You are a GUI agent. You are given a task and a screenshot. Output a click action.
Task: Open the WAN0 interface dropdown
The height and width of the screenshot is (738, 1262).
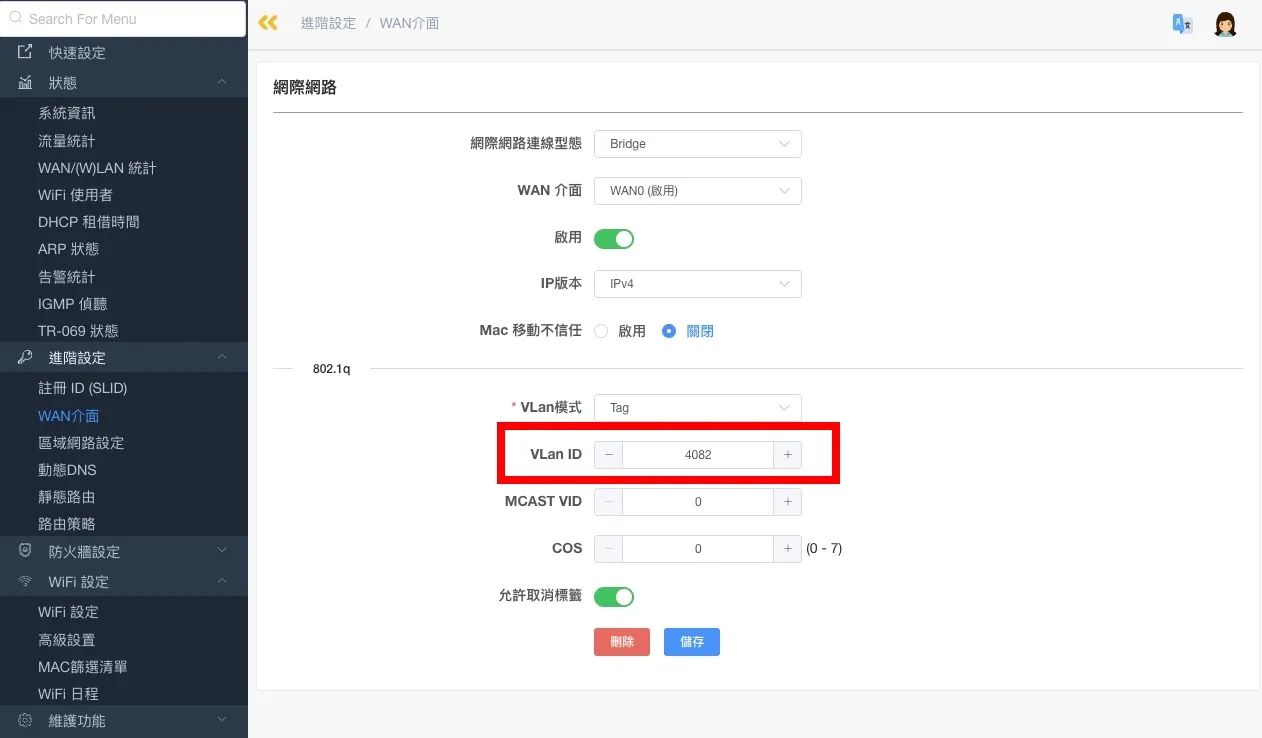click(697, 190)
